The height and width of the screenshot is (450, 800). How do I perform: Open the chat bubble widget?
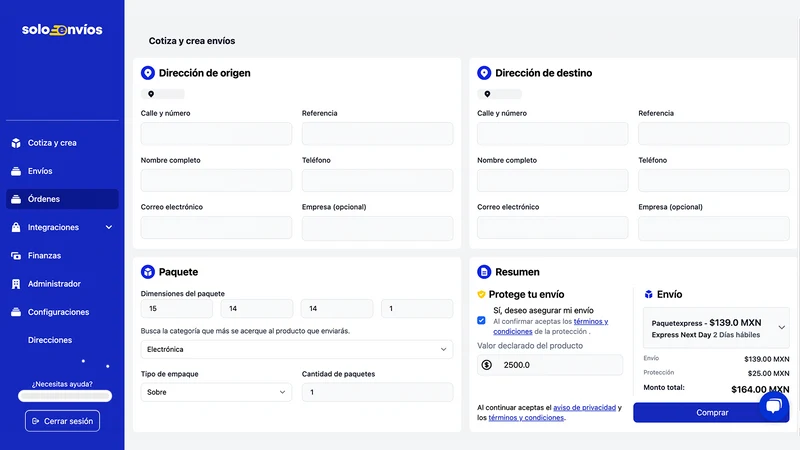tap(774, 406)
